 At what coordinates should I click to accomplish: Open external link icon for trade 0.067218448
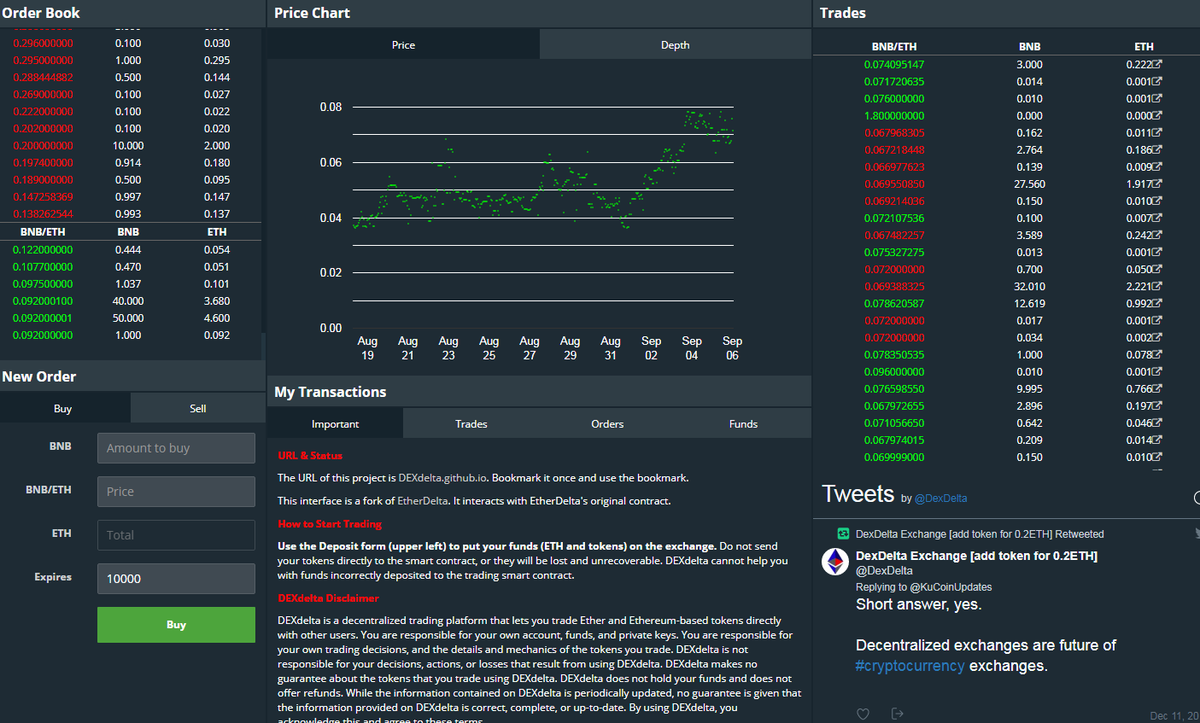pyautogui.click(x=1158, y=150)
